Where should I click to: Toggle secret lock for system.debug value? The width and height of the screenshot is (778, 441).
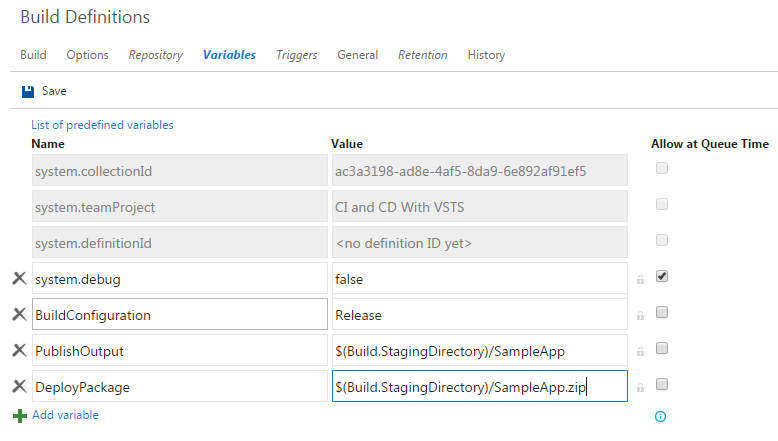pyautogui.click(x=640, y=280)
